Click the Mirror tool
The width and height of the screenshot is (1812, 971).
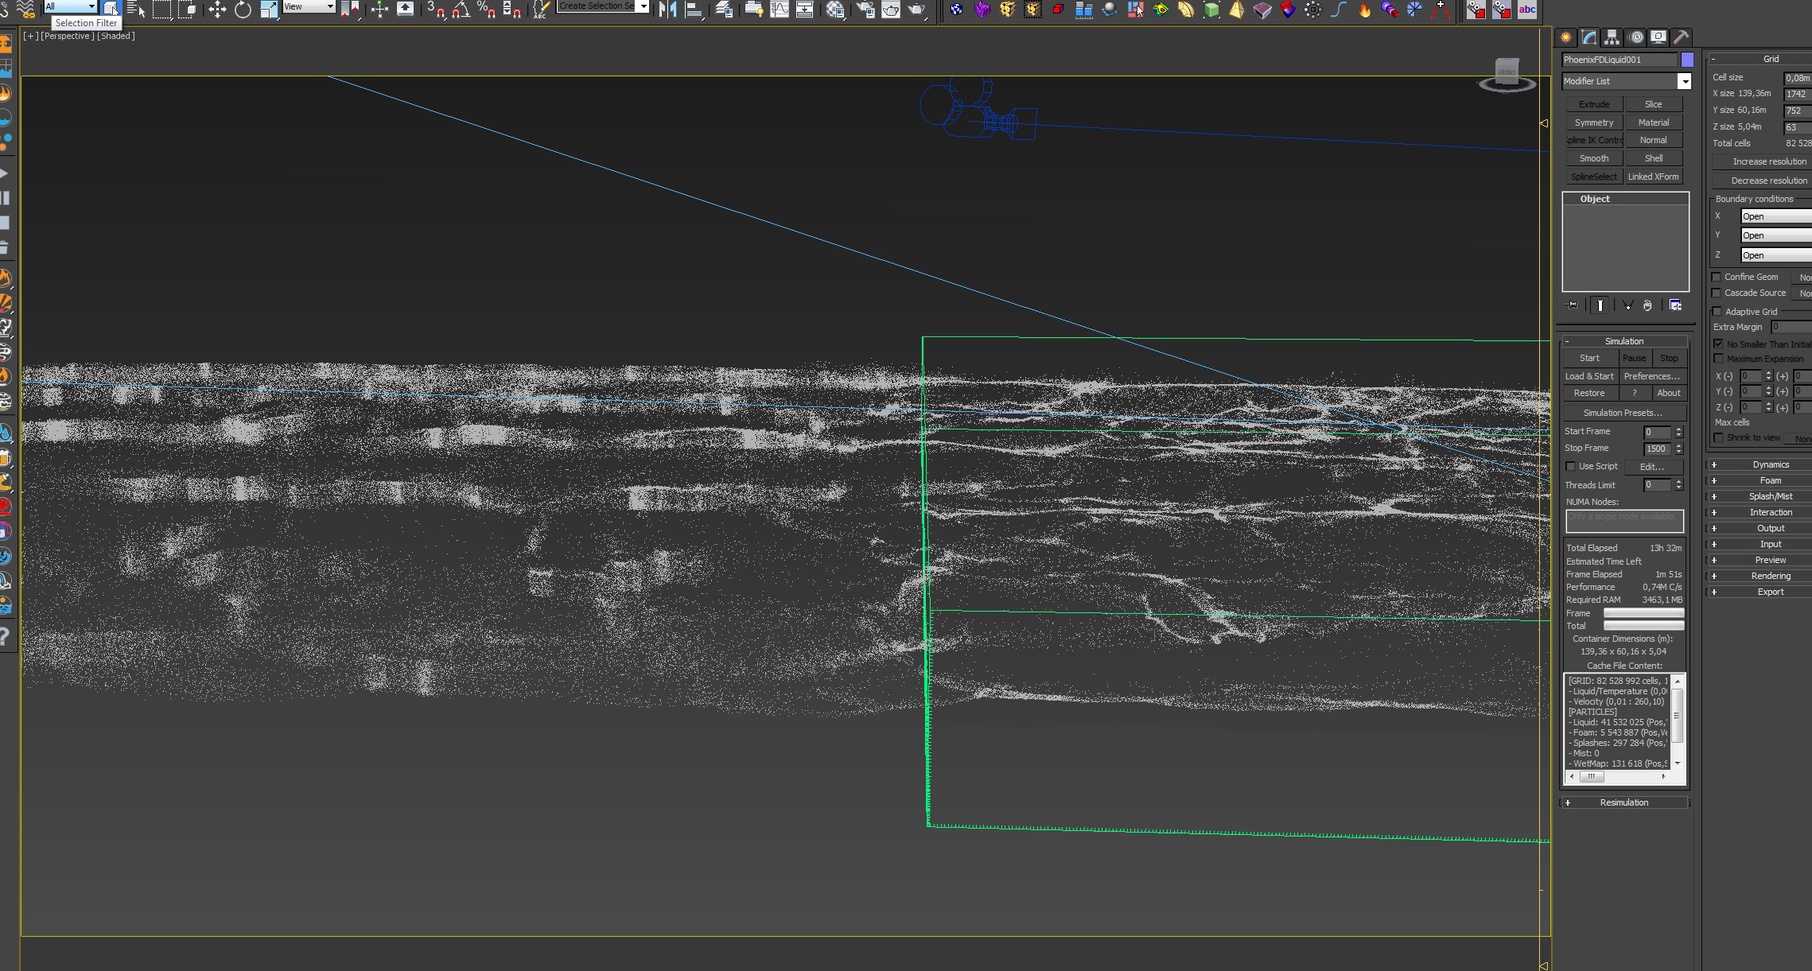click(667, 10)
